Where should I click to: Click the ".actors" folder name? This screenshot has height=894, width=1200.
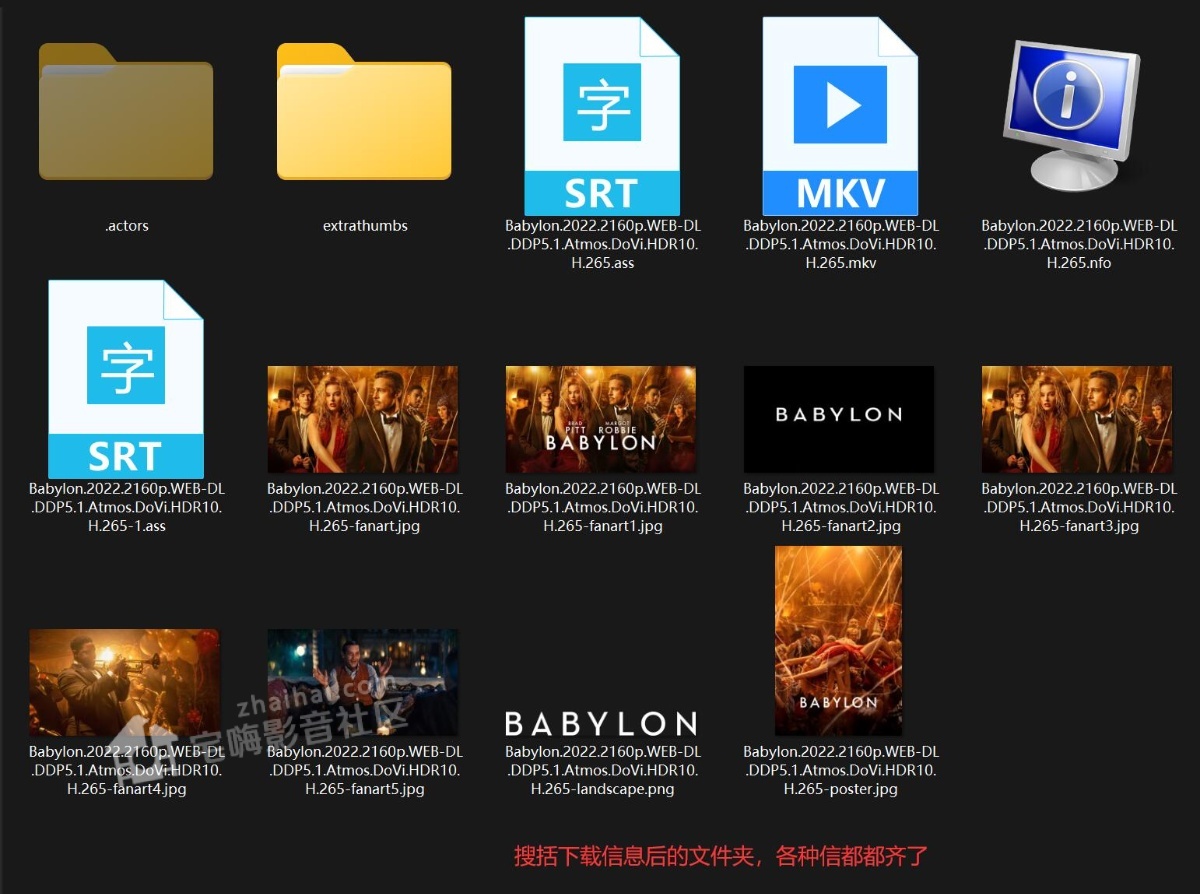[x=127, y=226]
